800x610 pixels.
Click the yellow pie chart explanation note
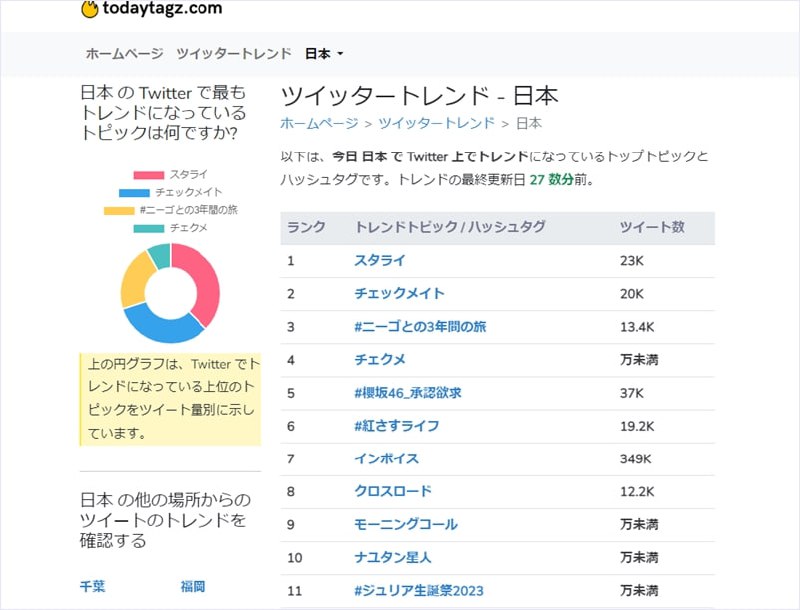coord(170,399)
